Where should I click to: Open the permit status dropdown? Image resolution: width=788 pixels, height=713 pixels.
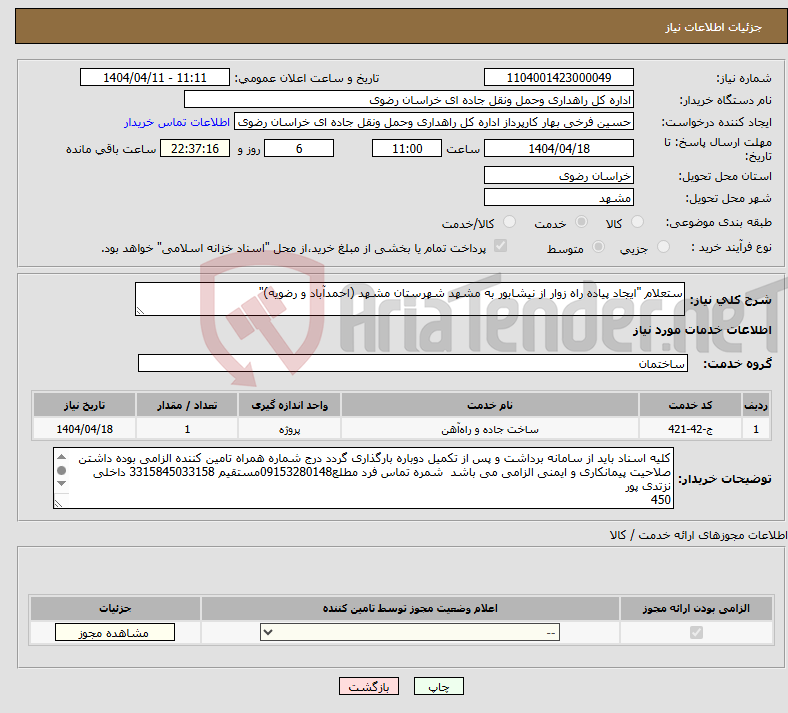pyautogui.click(x=410, y=632)
